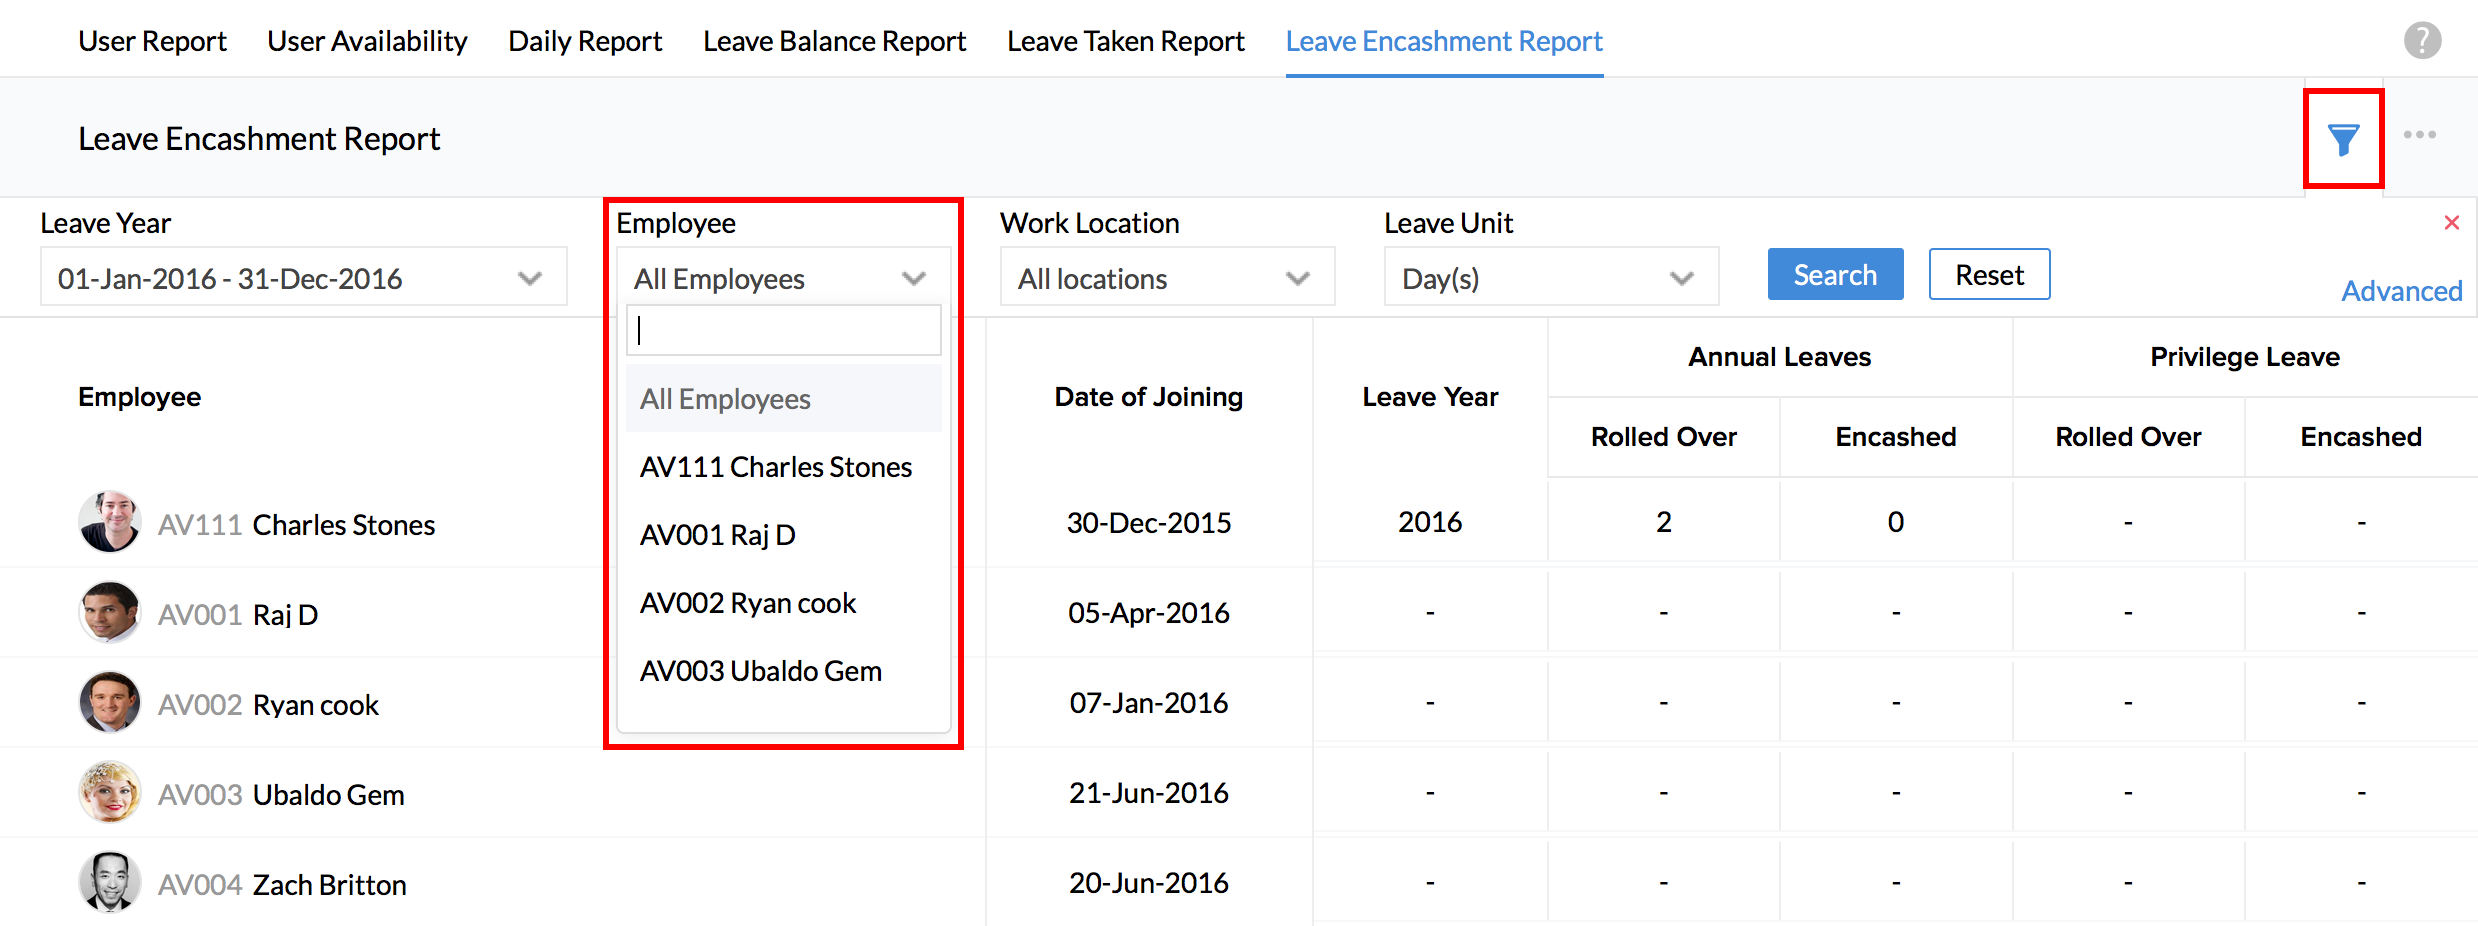Click Ubaldo Gem's profile avatar
Screen dimensions: 2478x926
[x=109, y=792]
